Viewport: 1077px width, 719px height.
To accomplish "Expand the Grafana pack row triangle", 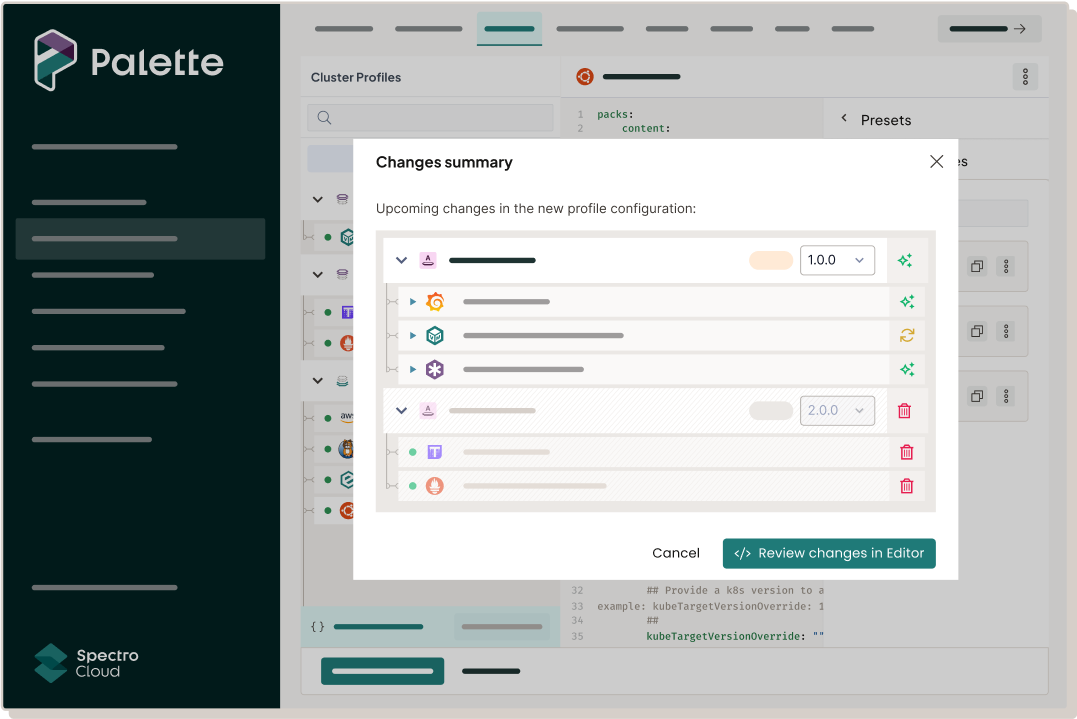I will [x=413, y=301].
